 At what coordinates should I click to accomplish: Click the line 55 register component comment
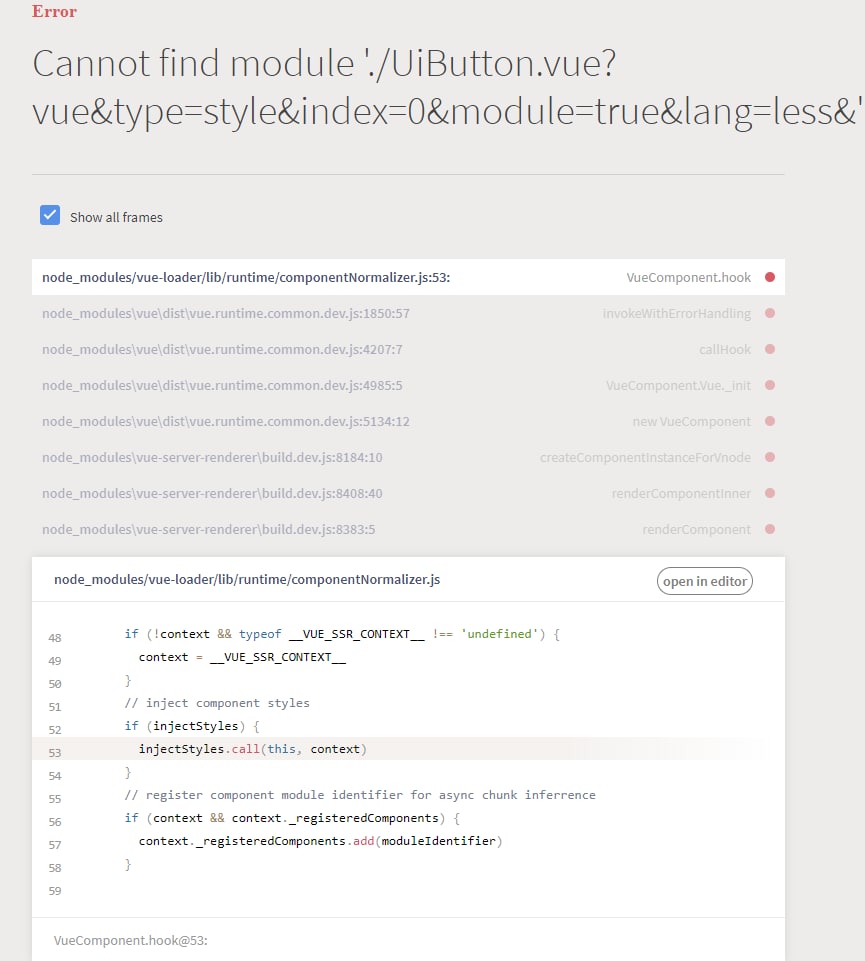pyautogui.click(x=360, y=795)
